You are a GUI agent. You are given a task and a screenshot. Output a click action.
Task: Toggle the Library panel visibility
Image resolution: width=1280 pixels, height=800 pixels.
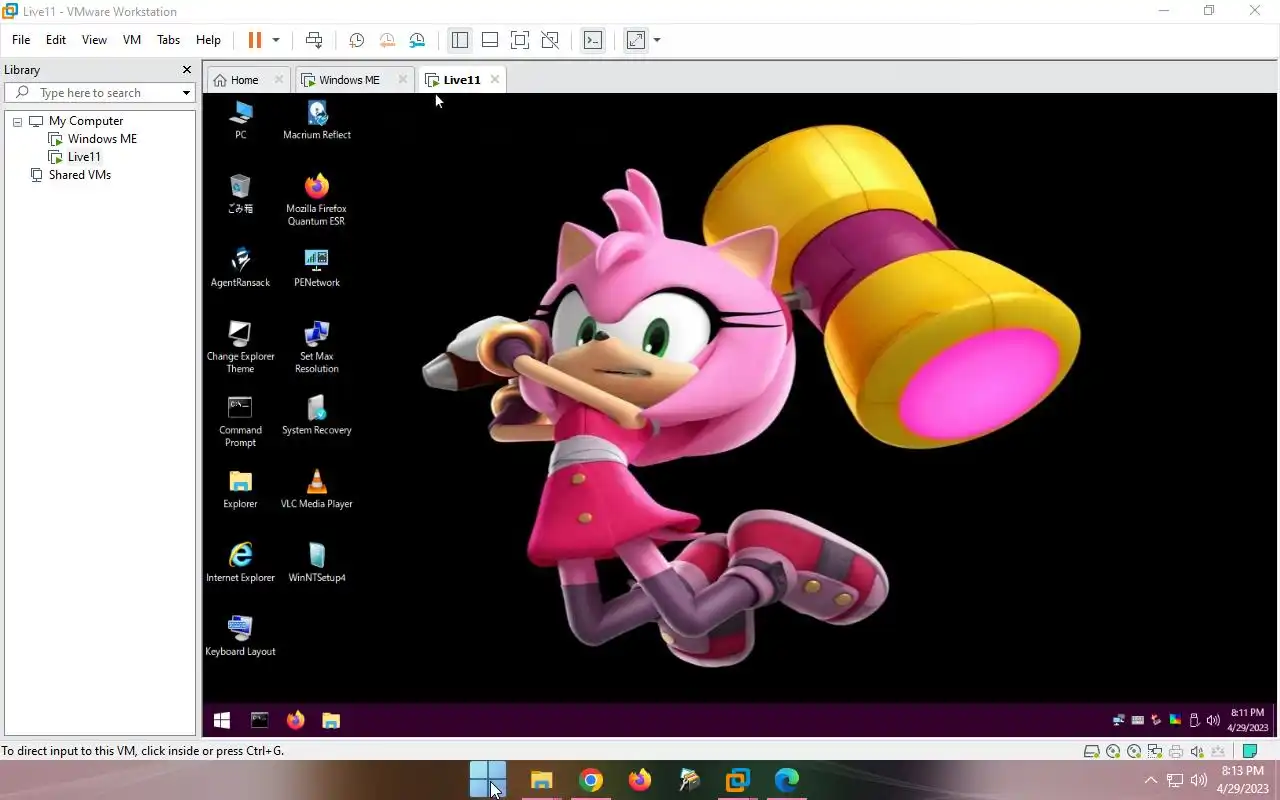pyautogui.click(x=460, y=40)
